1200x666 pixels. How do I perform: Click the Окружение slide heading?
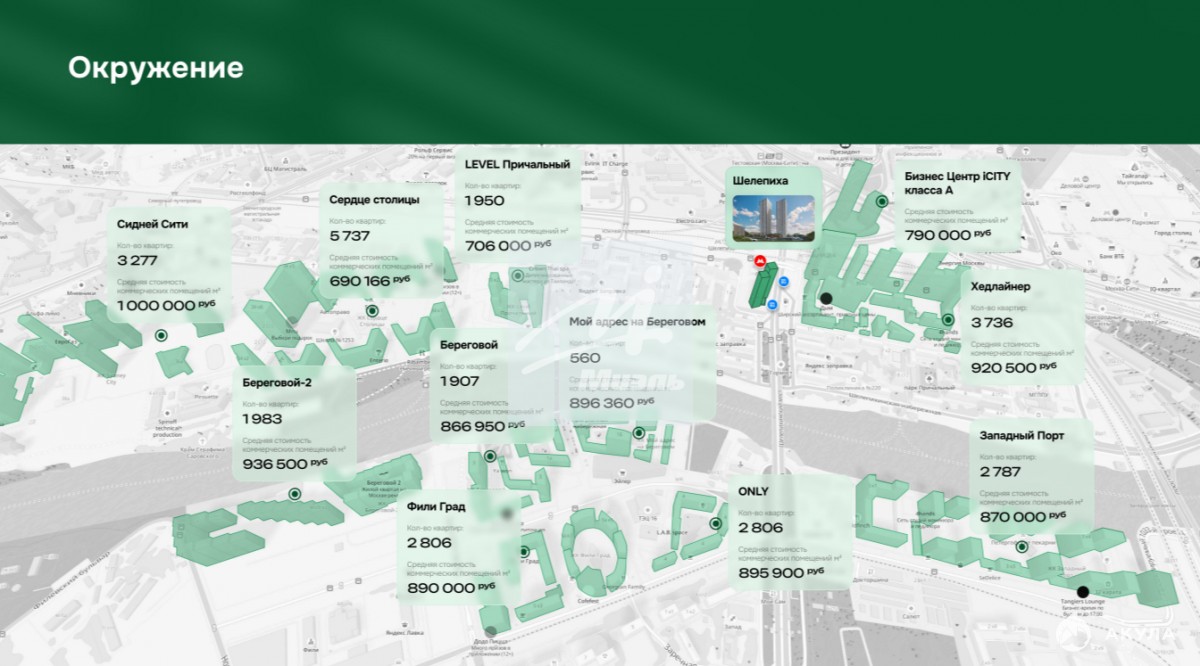(x=156, y=68)
